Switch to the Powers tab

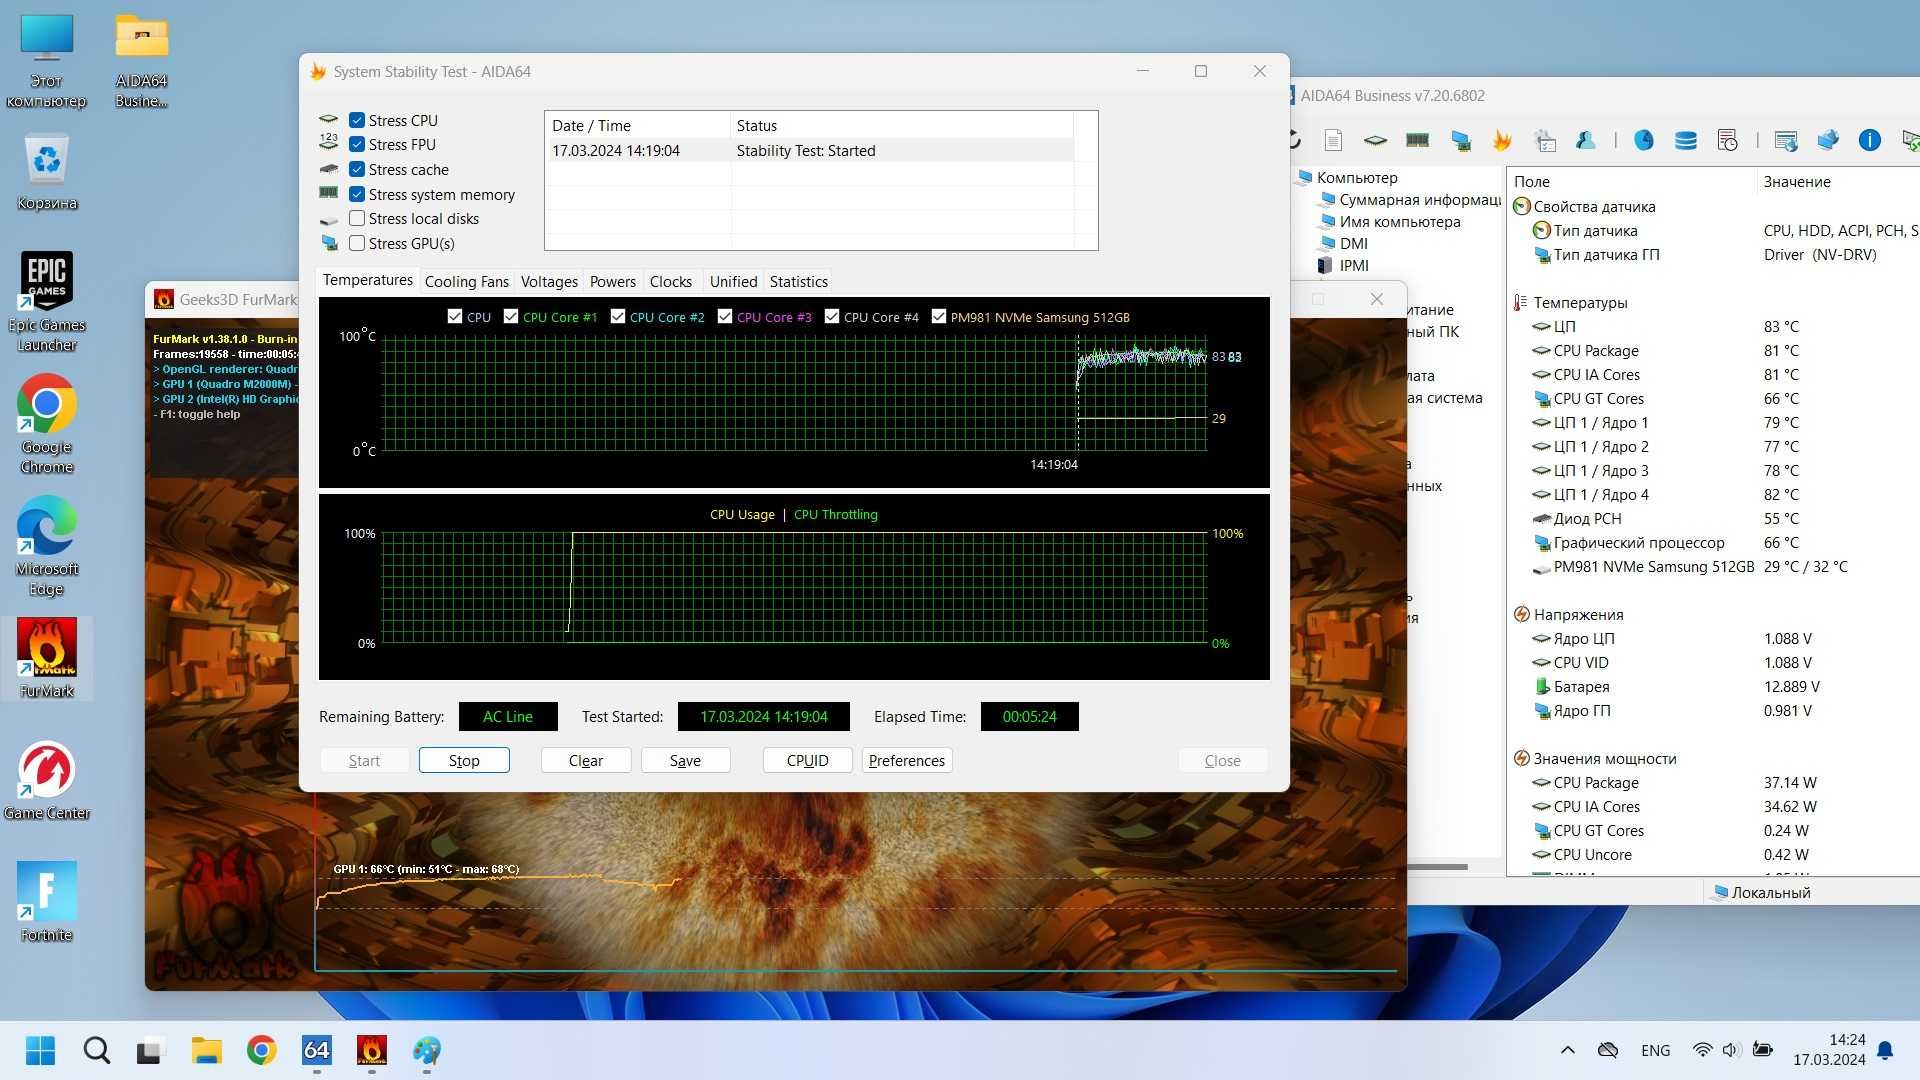pyautogui.click(x=612, y=282)
